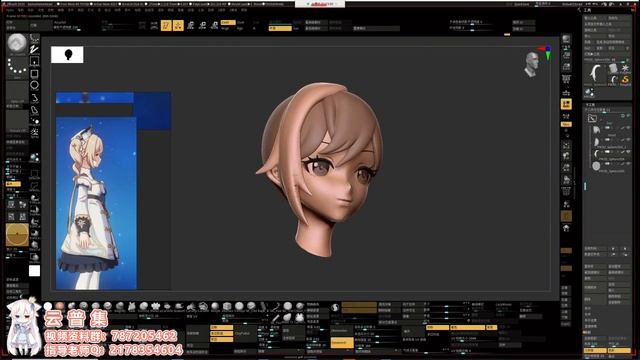Toggle eye of crescent third subtool

[x=628, y=152]
